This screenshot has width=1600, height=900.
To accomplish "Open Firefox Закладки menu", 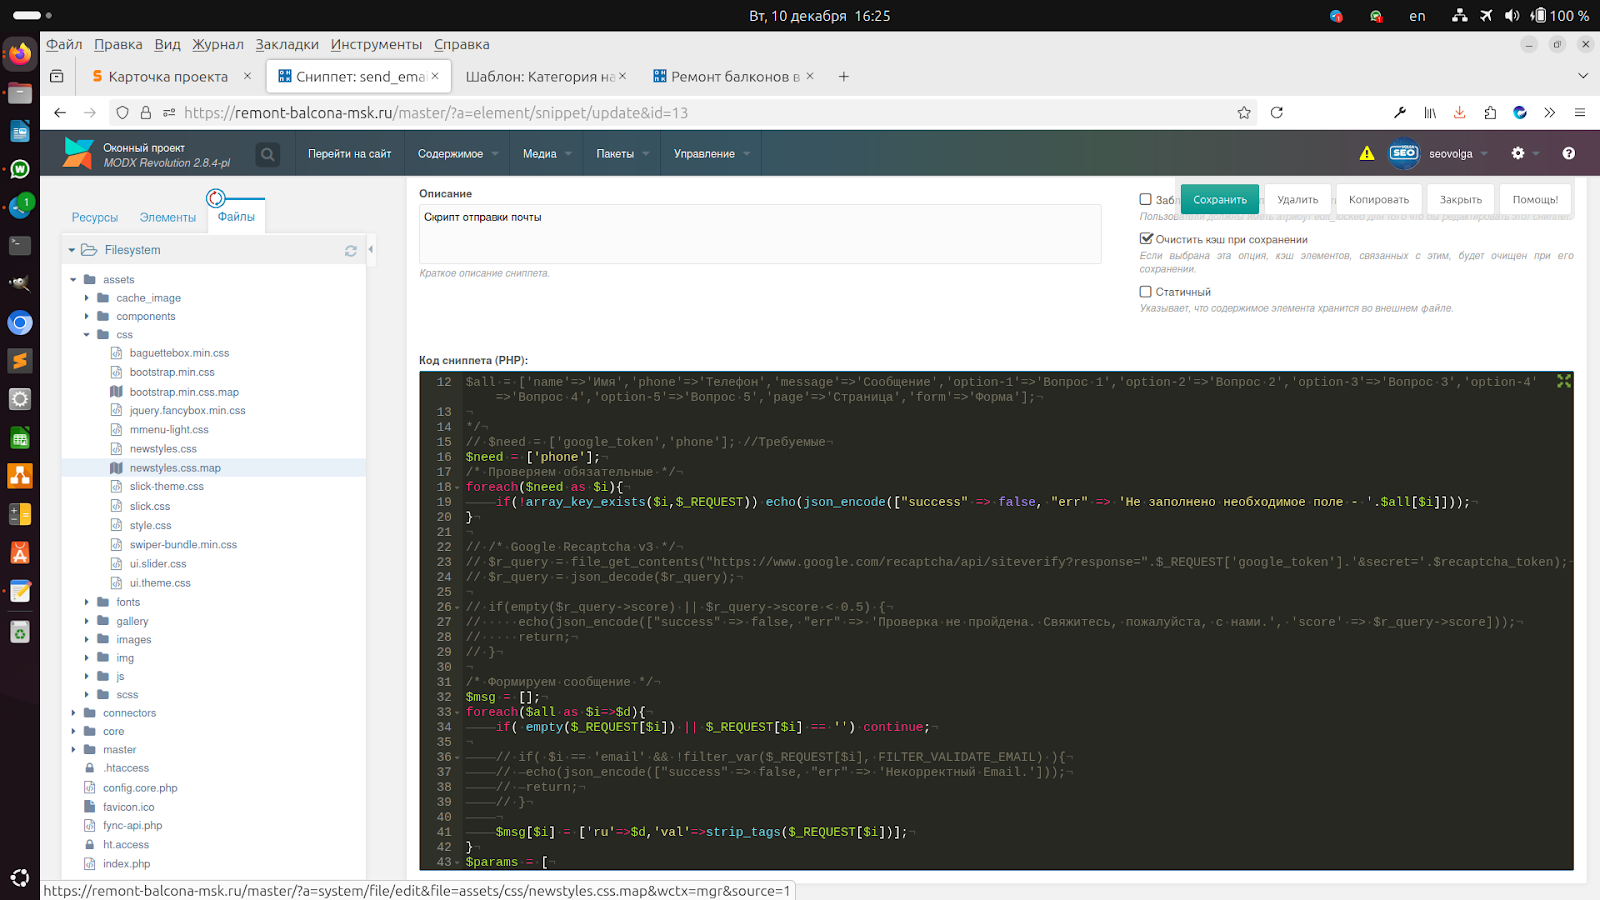I will [x=287, y=44].
